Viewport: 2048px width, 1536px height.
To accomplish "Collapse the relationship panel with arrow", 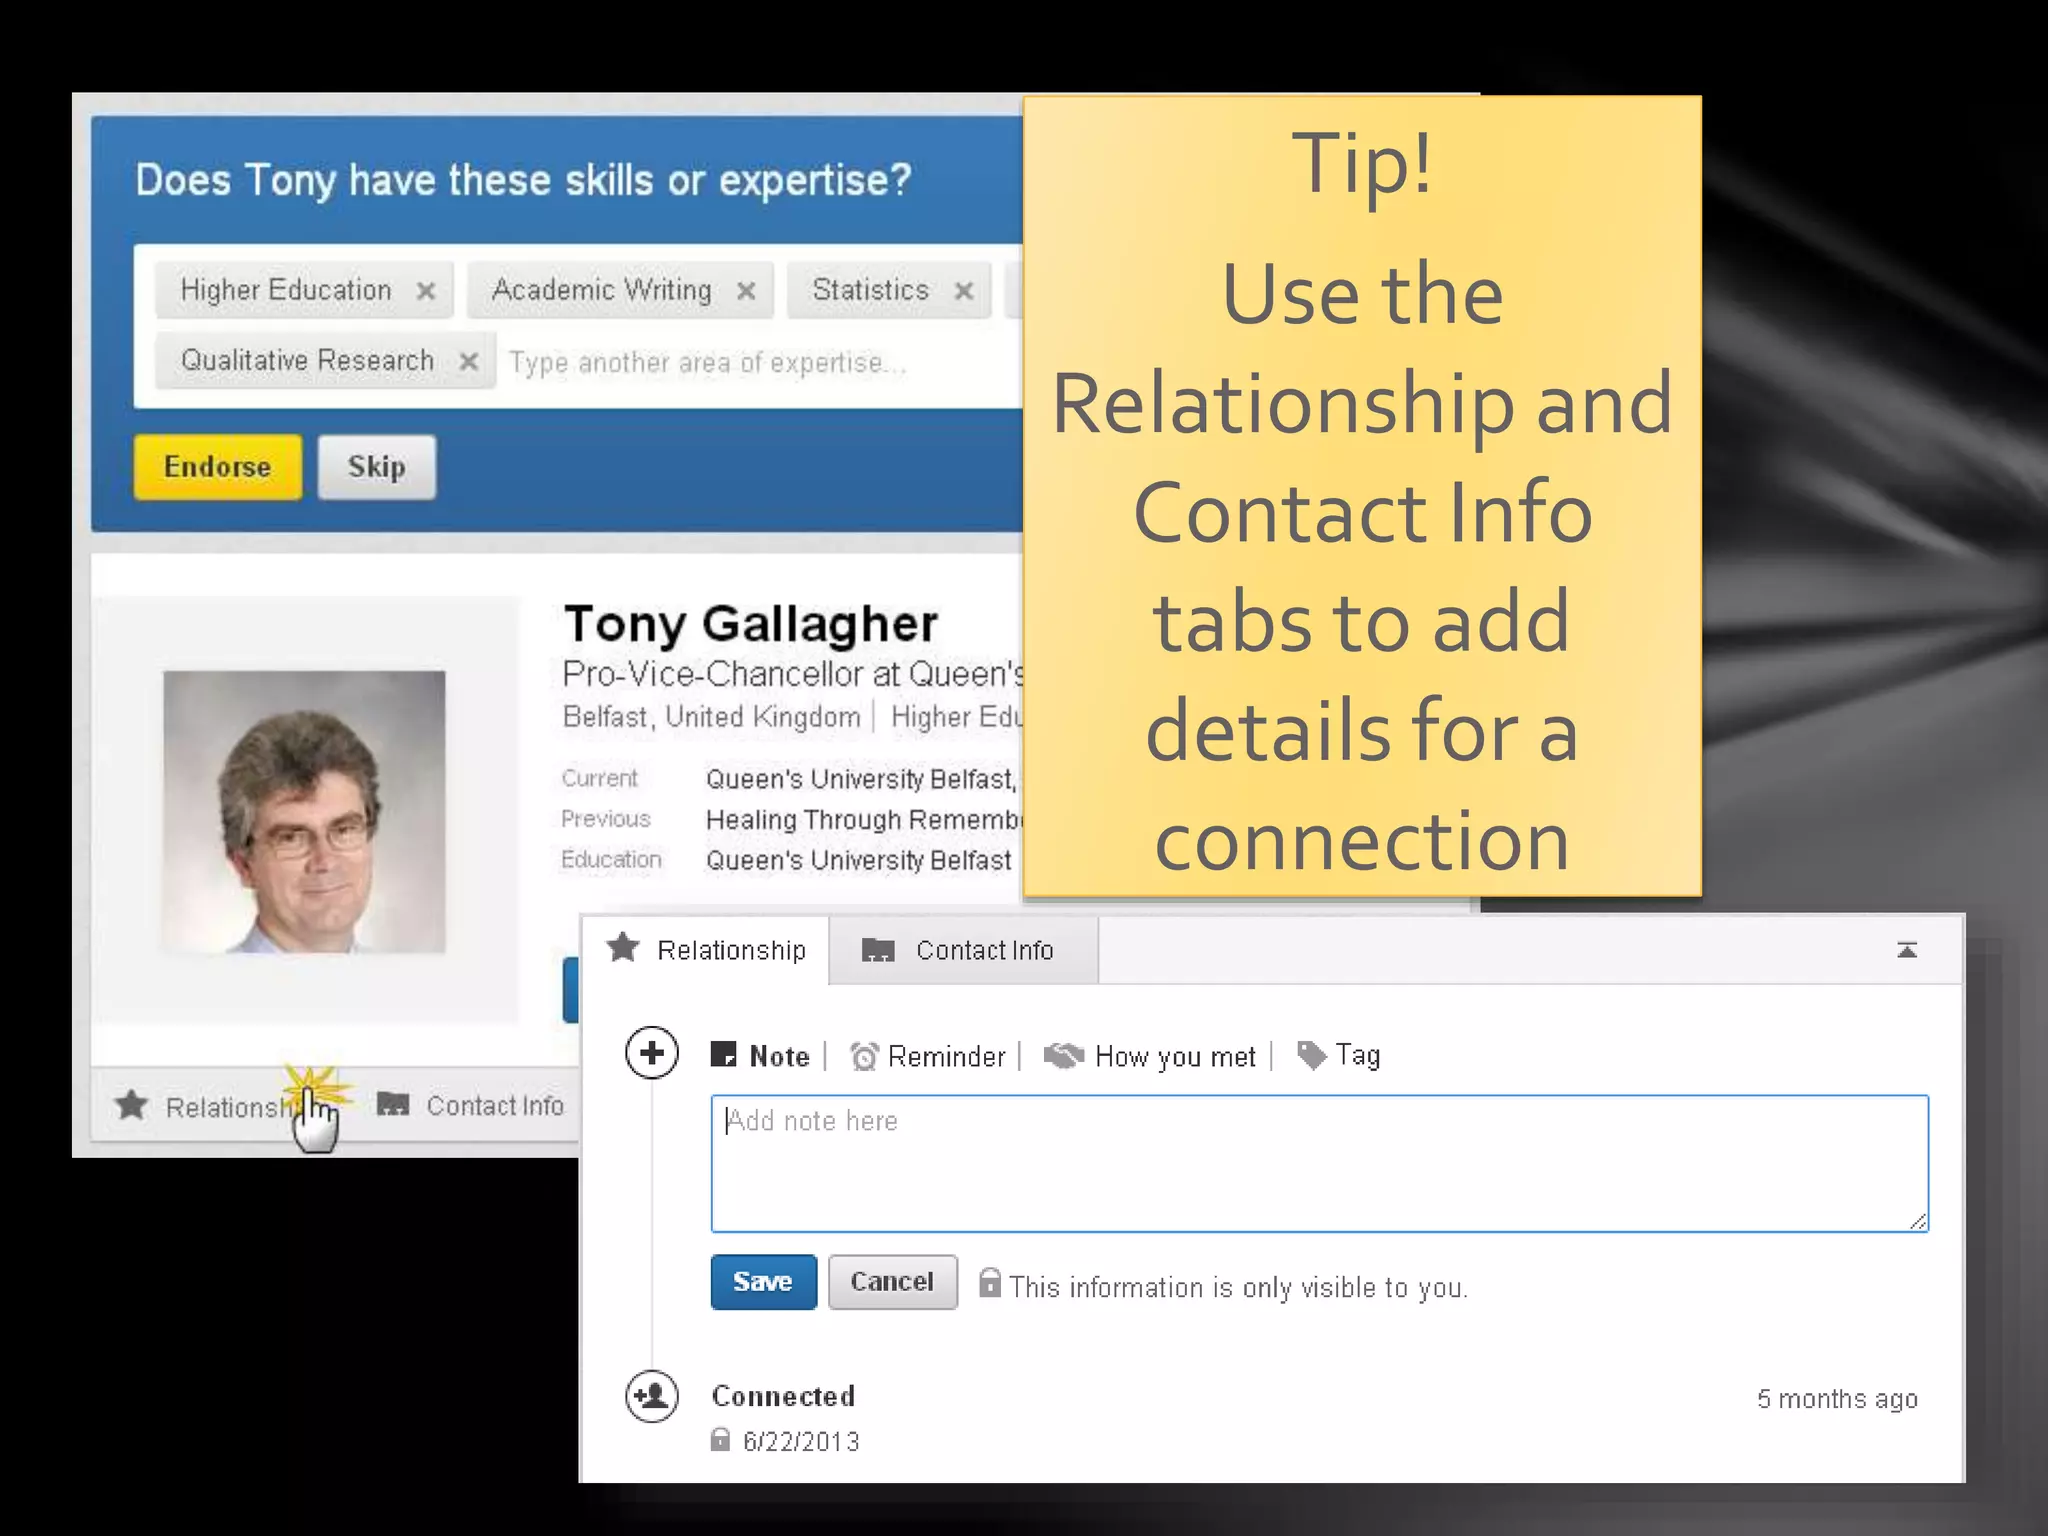I will 1907,950.
